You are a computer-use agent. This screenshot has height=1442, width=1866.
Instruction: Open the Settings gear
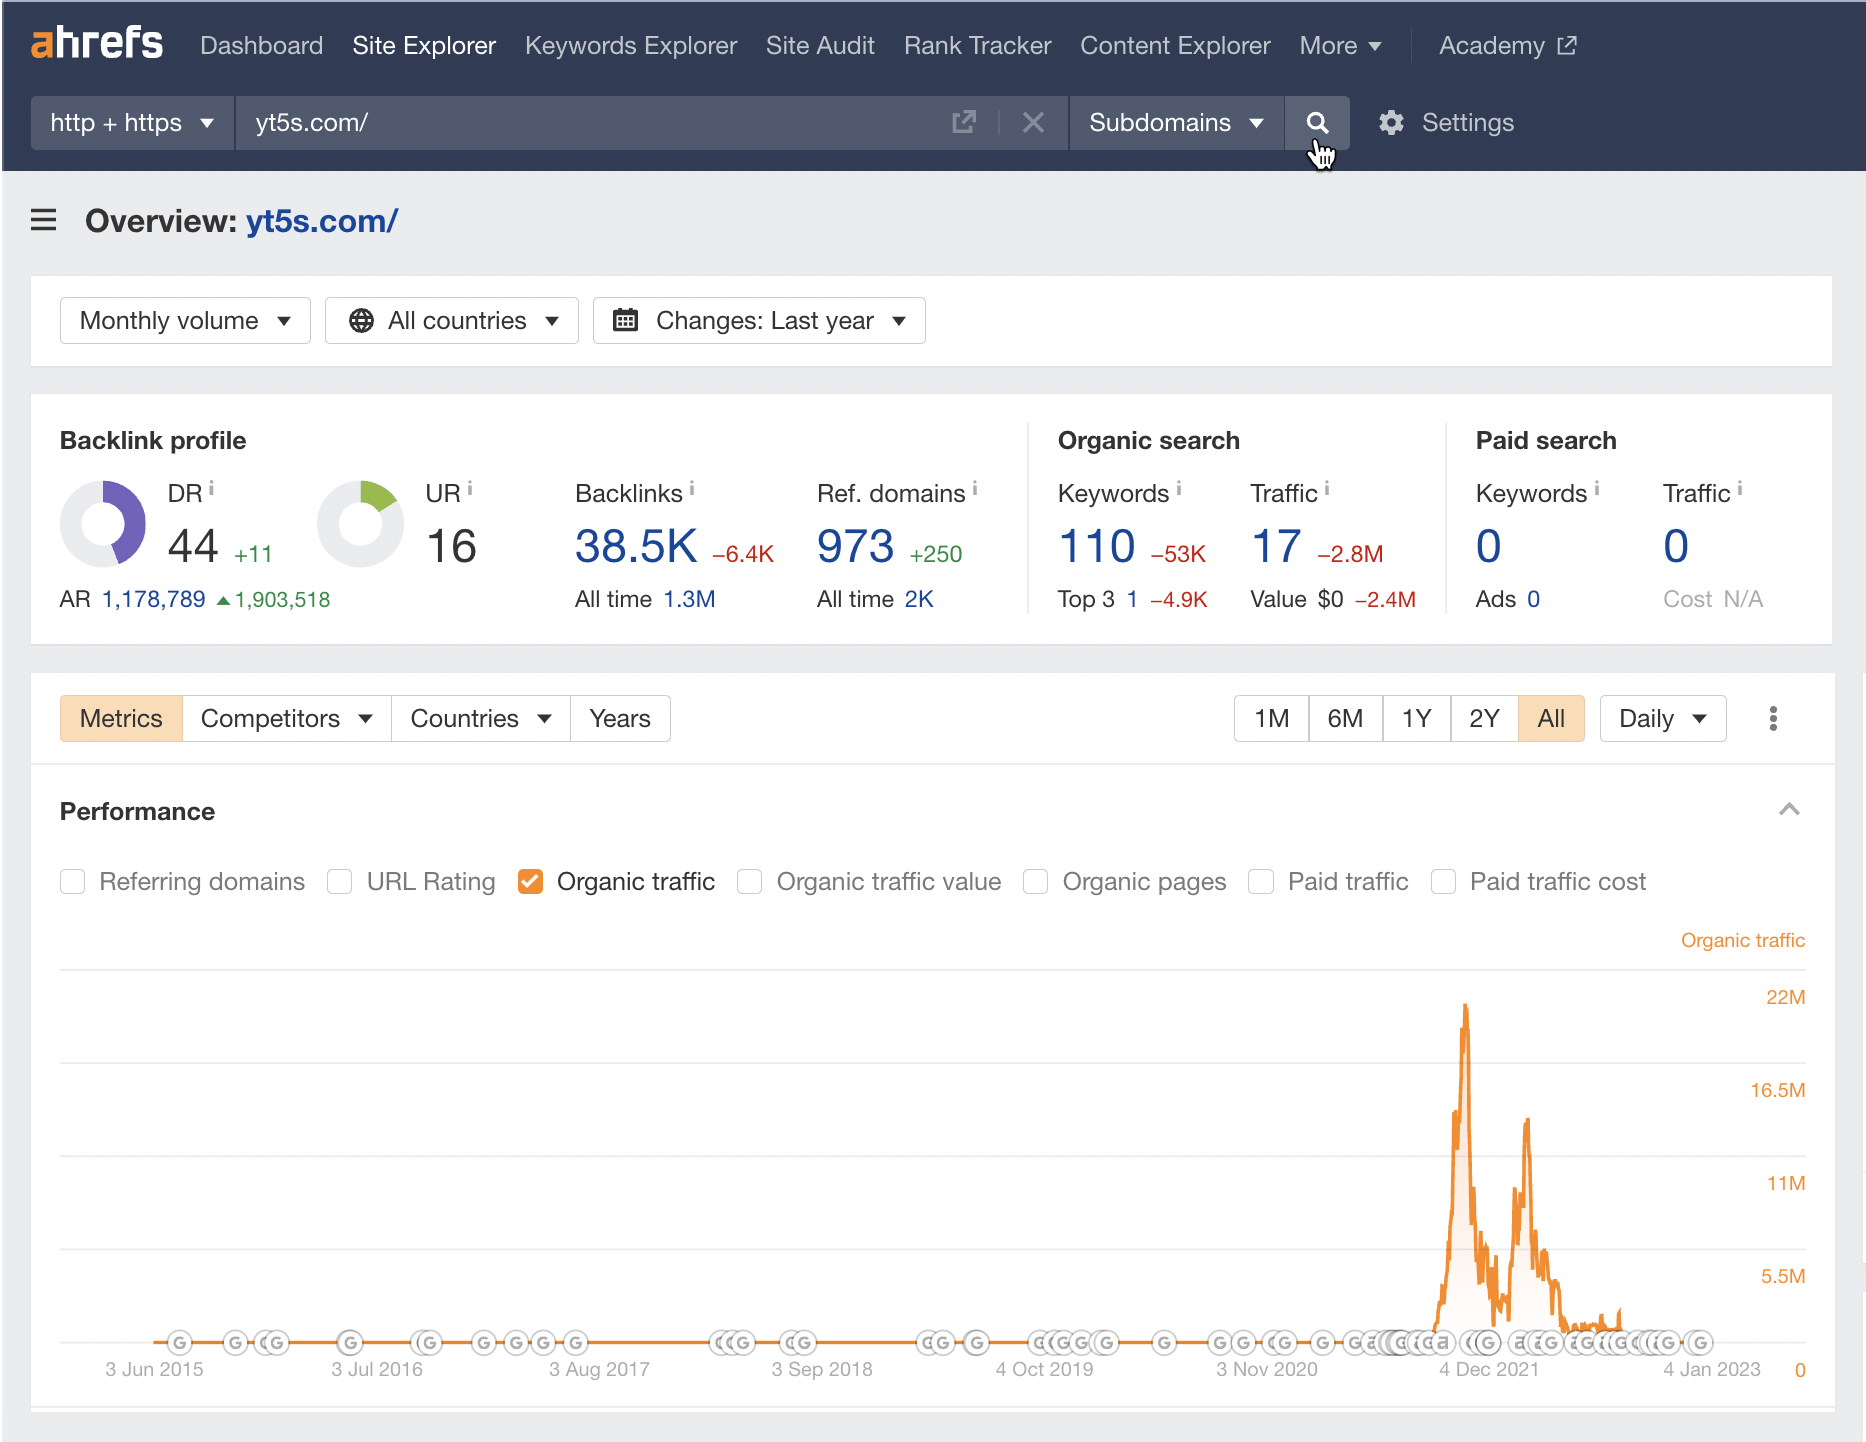[1391, 122]
